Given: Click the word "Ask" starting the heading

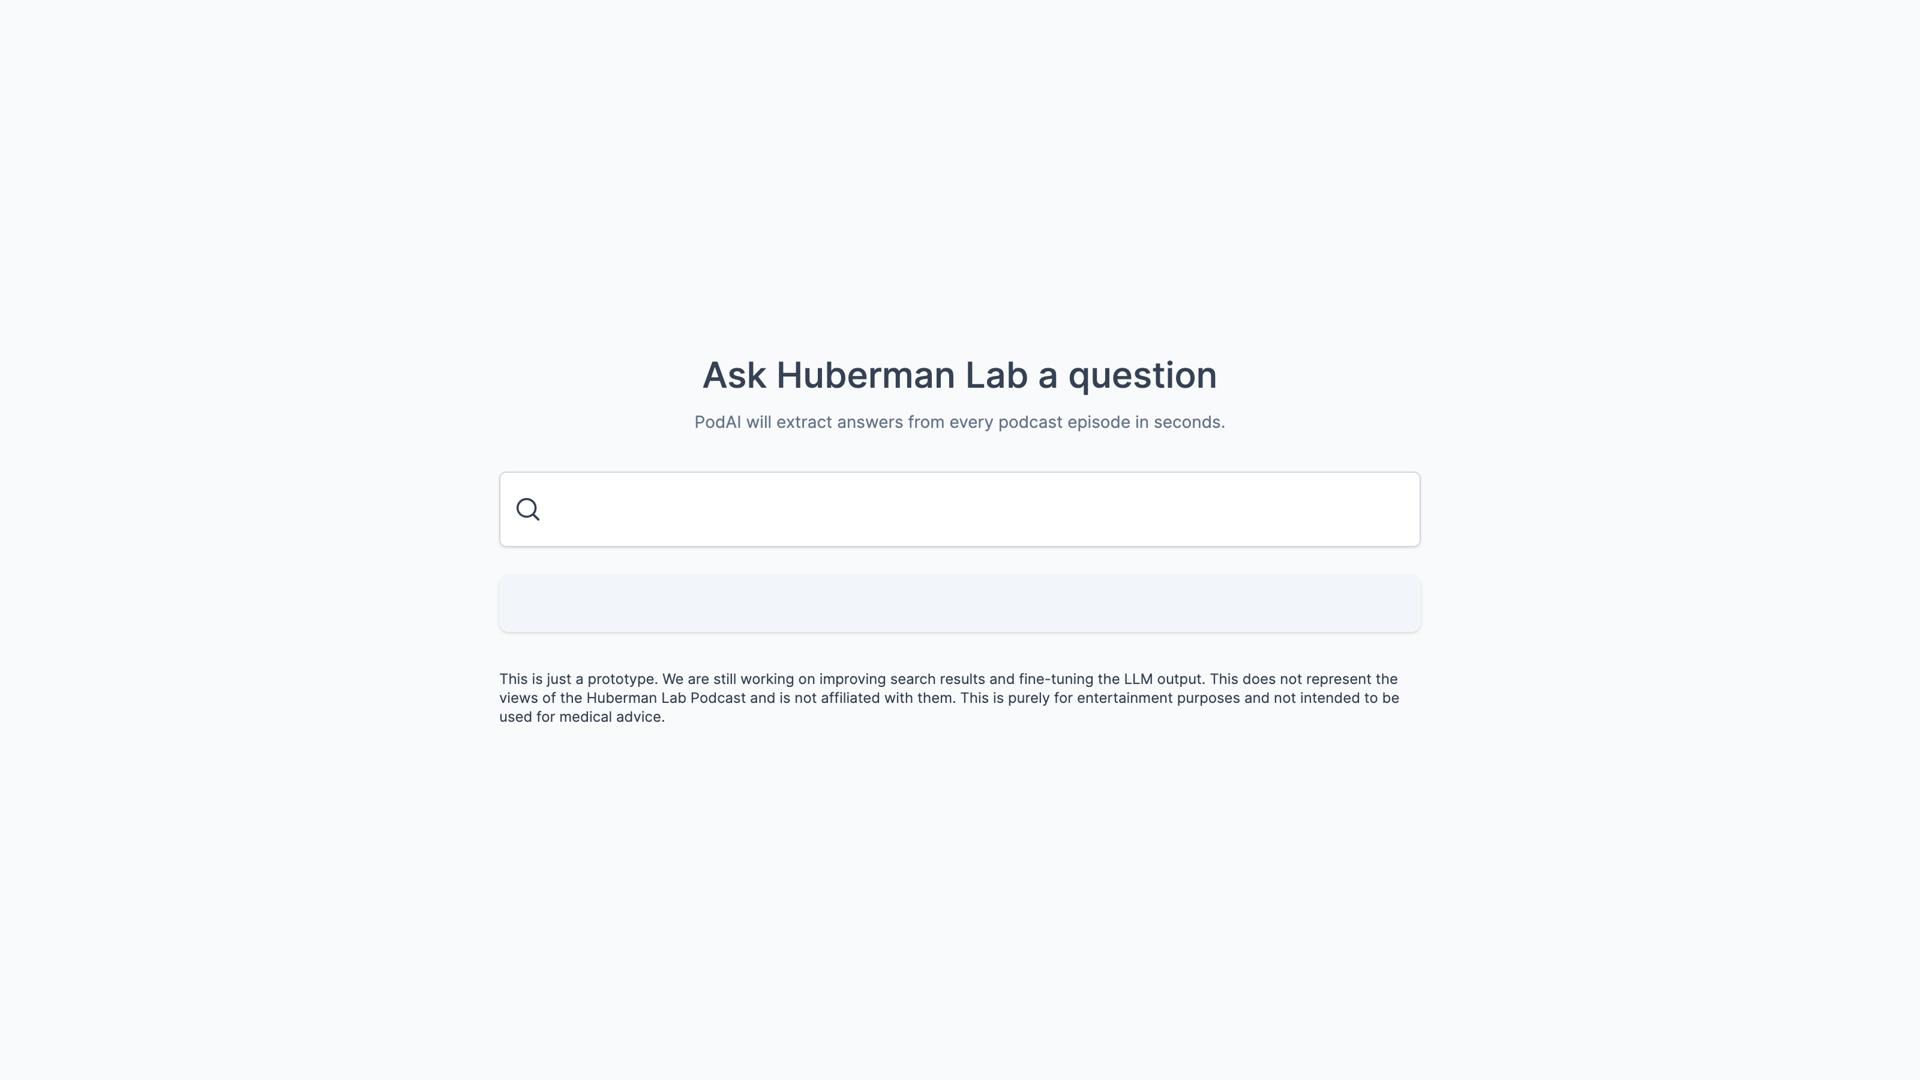Looking at the screenshot, I should 734,376.
